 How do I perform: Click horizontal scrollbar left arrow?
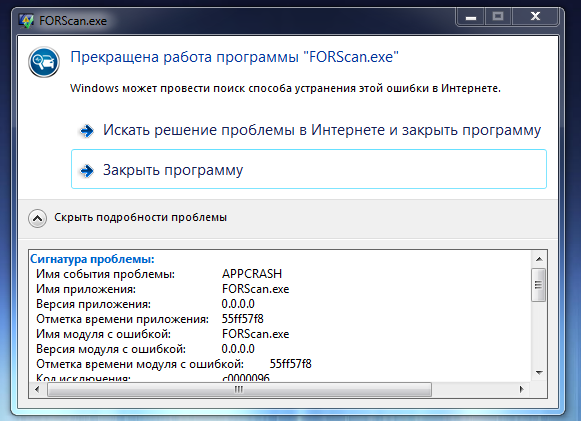37,389
